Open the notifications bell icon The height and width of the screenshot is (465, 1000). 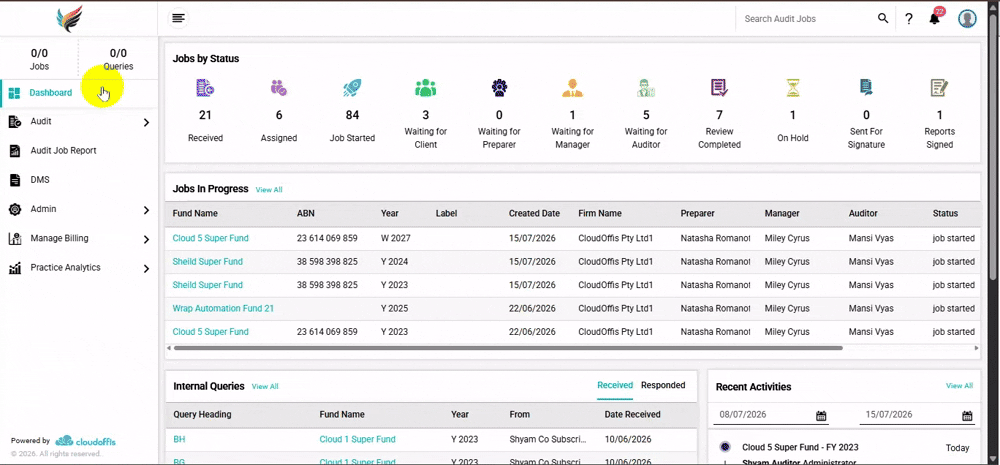coord(935,18)
